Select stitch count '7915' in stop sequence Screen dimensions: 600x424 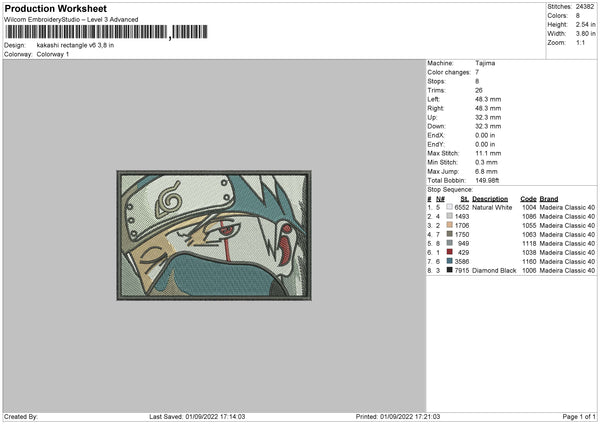click(x=461, y=271)
